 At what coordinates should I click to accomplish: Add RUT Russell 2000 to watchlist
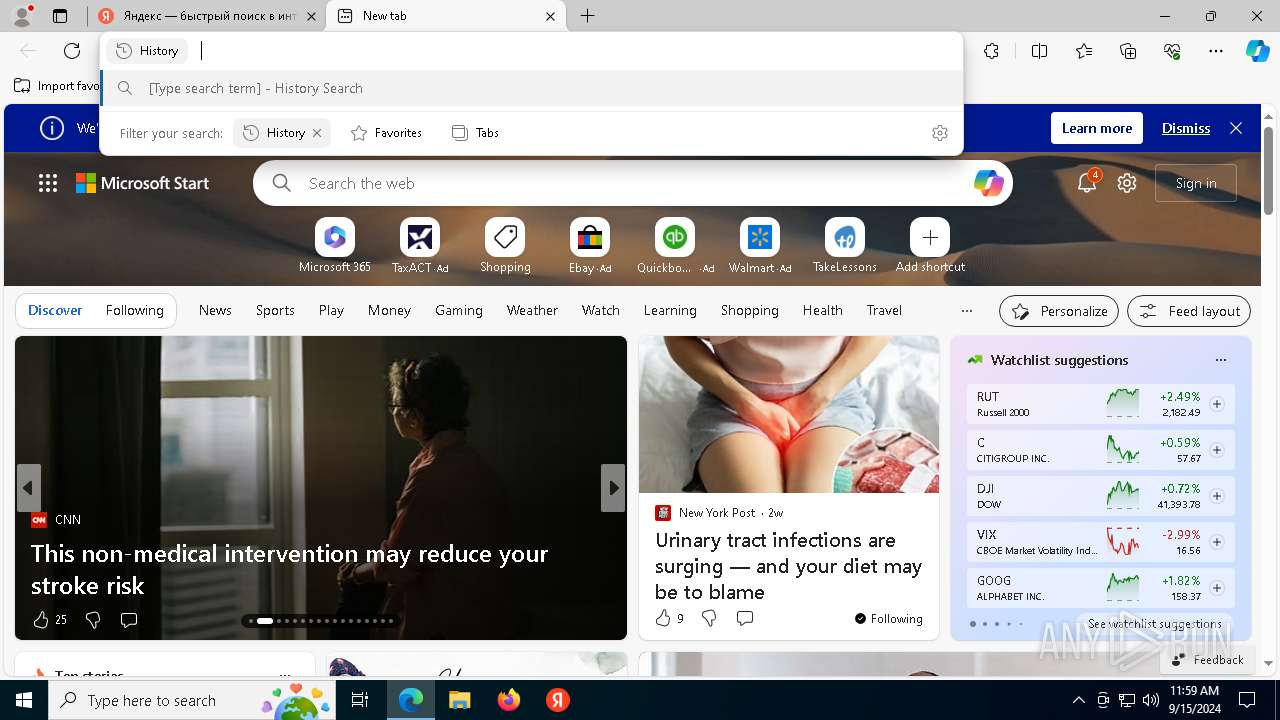1217,404
